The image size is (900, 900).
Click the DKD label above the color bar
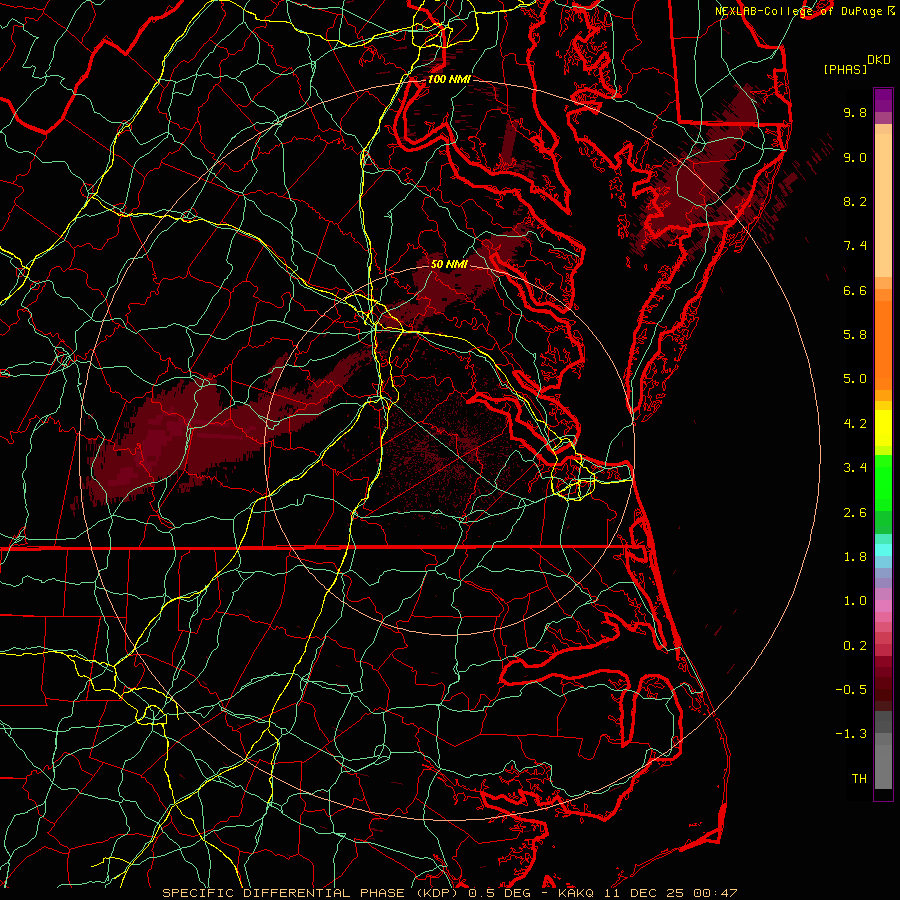[x=879, y=60]
